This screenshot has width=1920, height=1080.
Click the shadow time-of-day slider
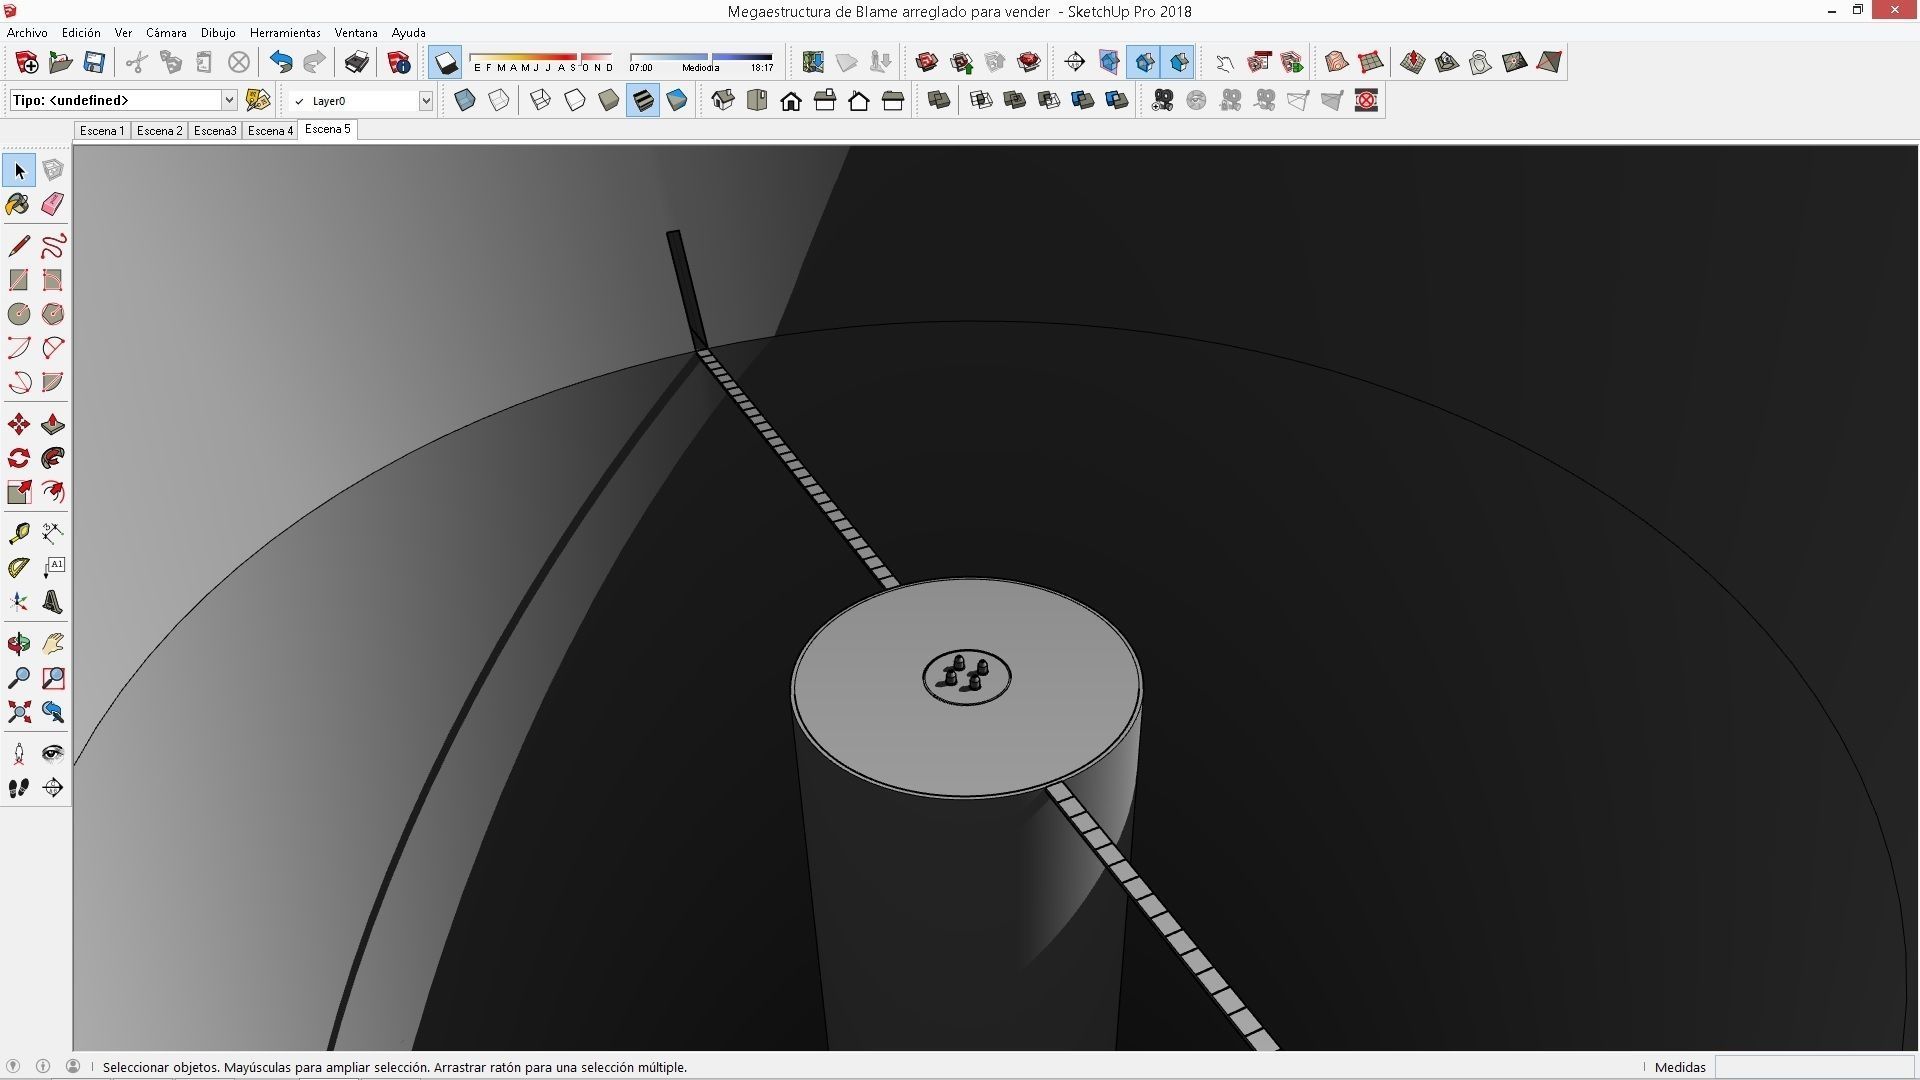[700, 57]
